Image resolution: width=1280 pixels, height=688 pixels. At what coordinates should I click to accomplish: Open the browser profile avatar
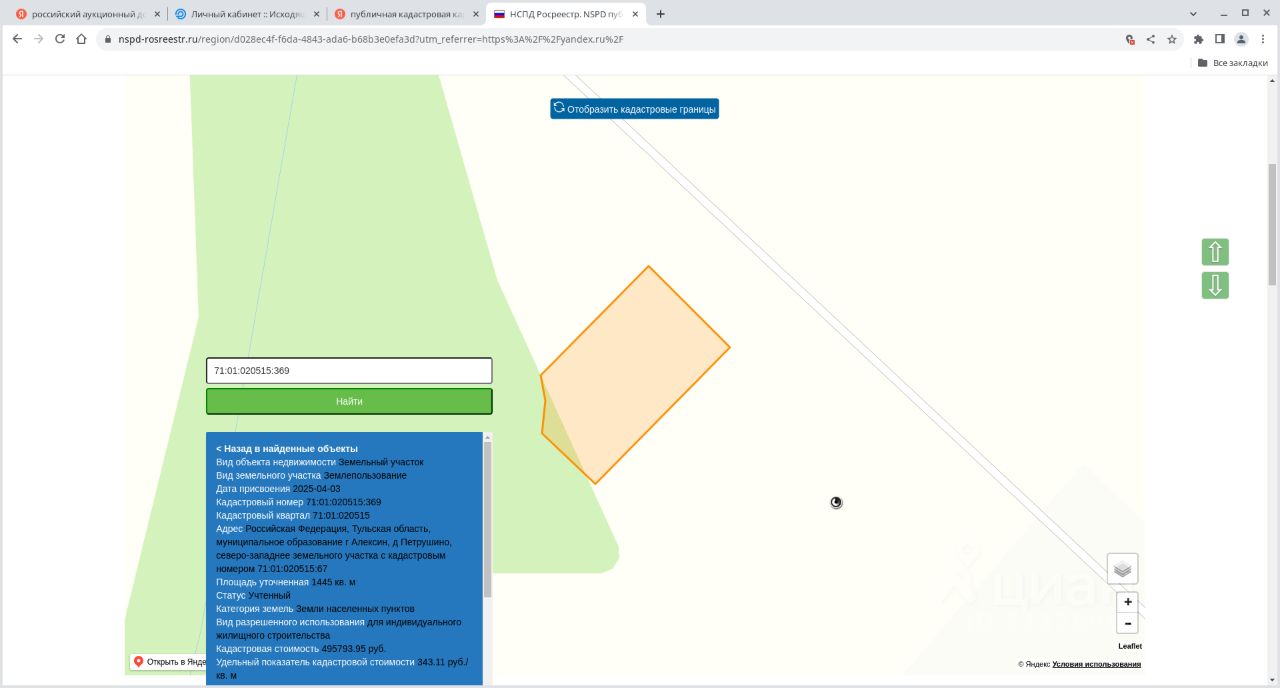pos(1241,39)
